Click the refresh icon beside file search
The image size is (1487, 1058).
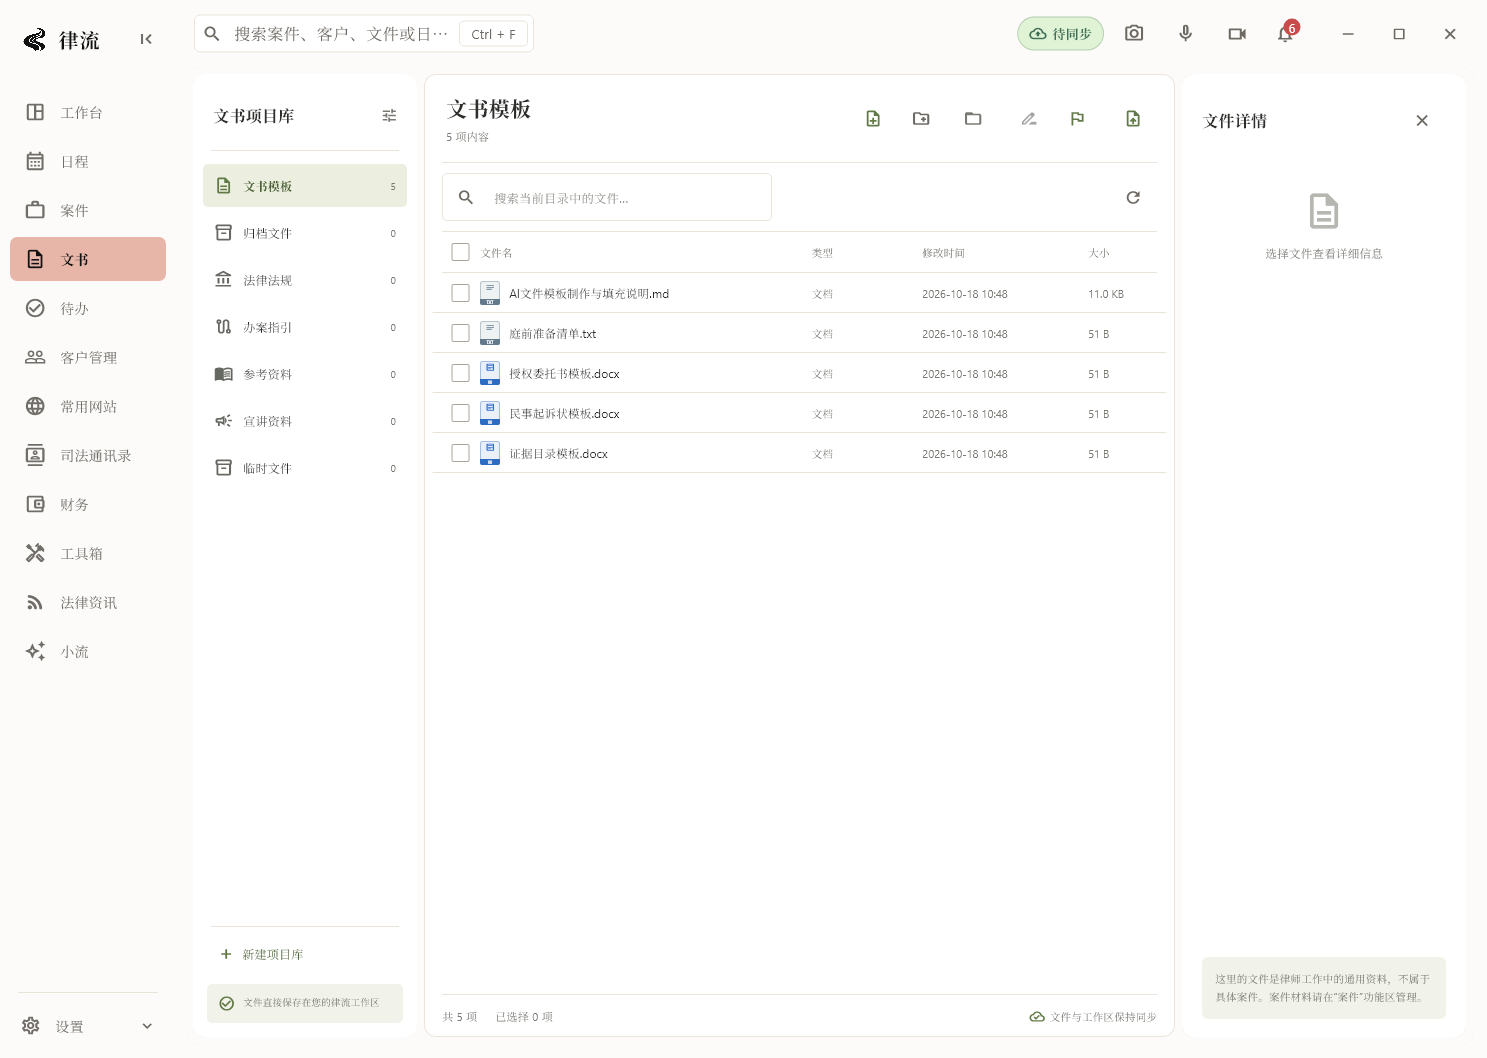tap(1133, 197)
